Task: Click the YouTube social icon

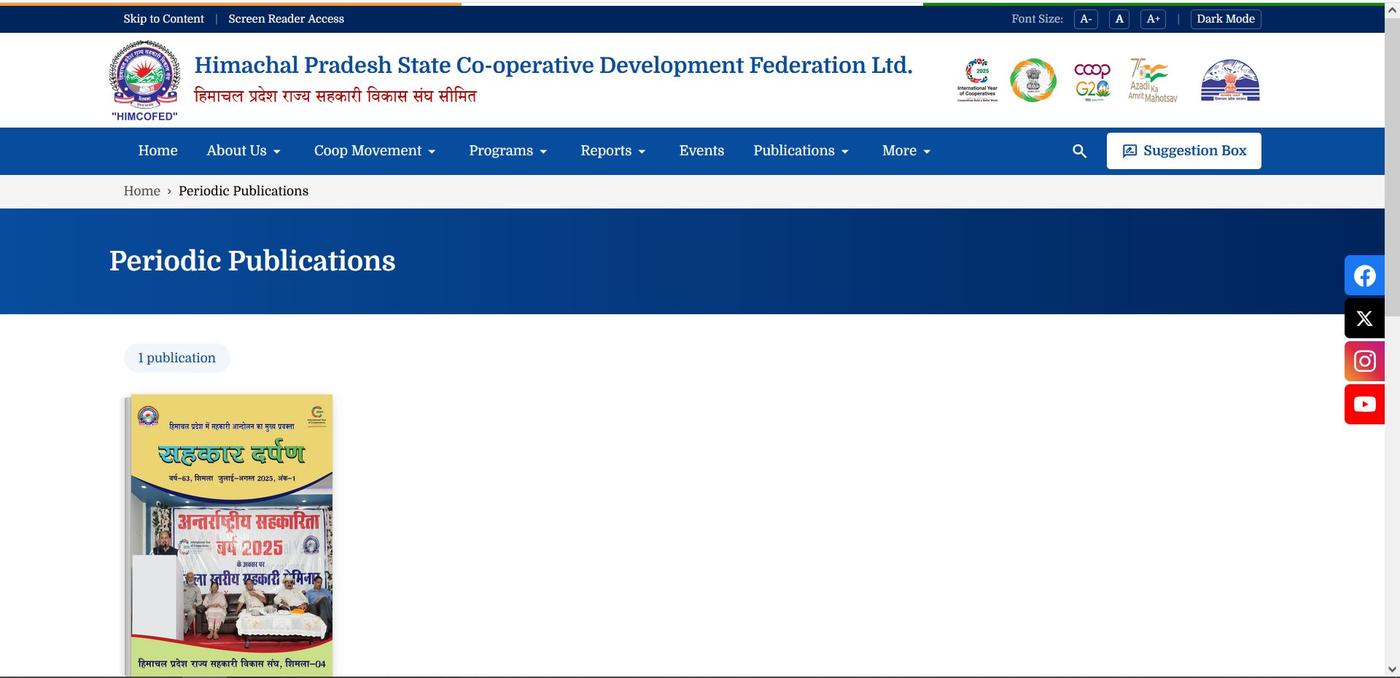Action: (x=1364, y=404)
